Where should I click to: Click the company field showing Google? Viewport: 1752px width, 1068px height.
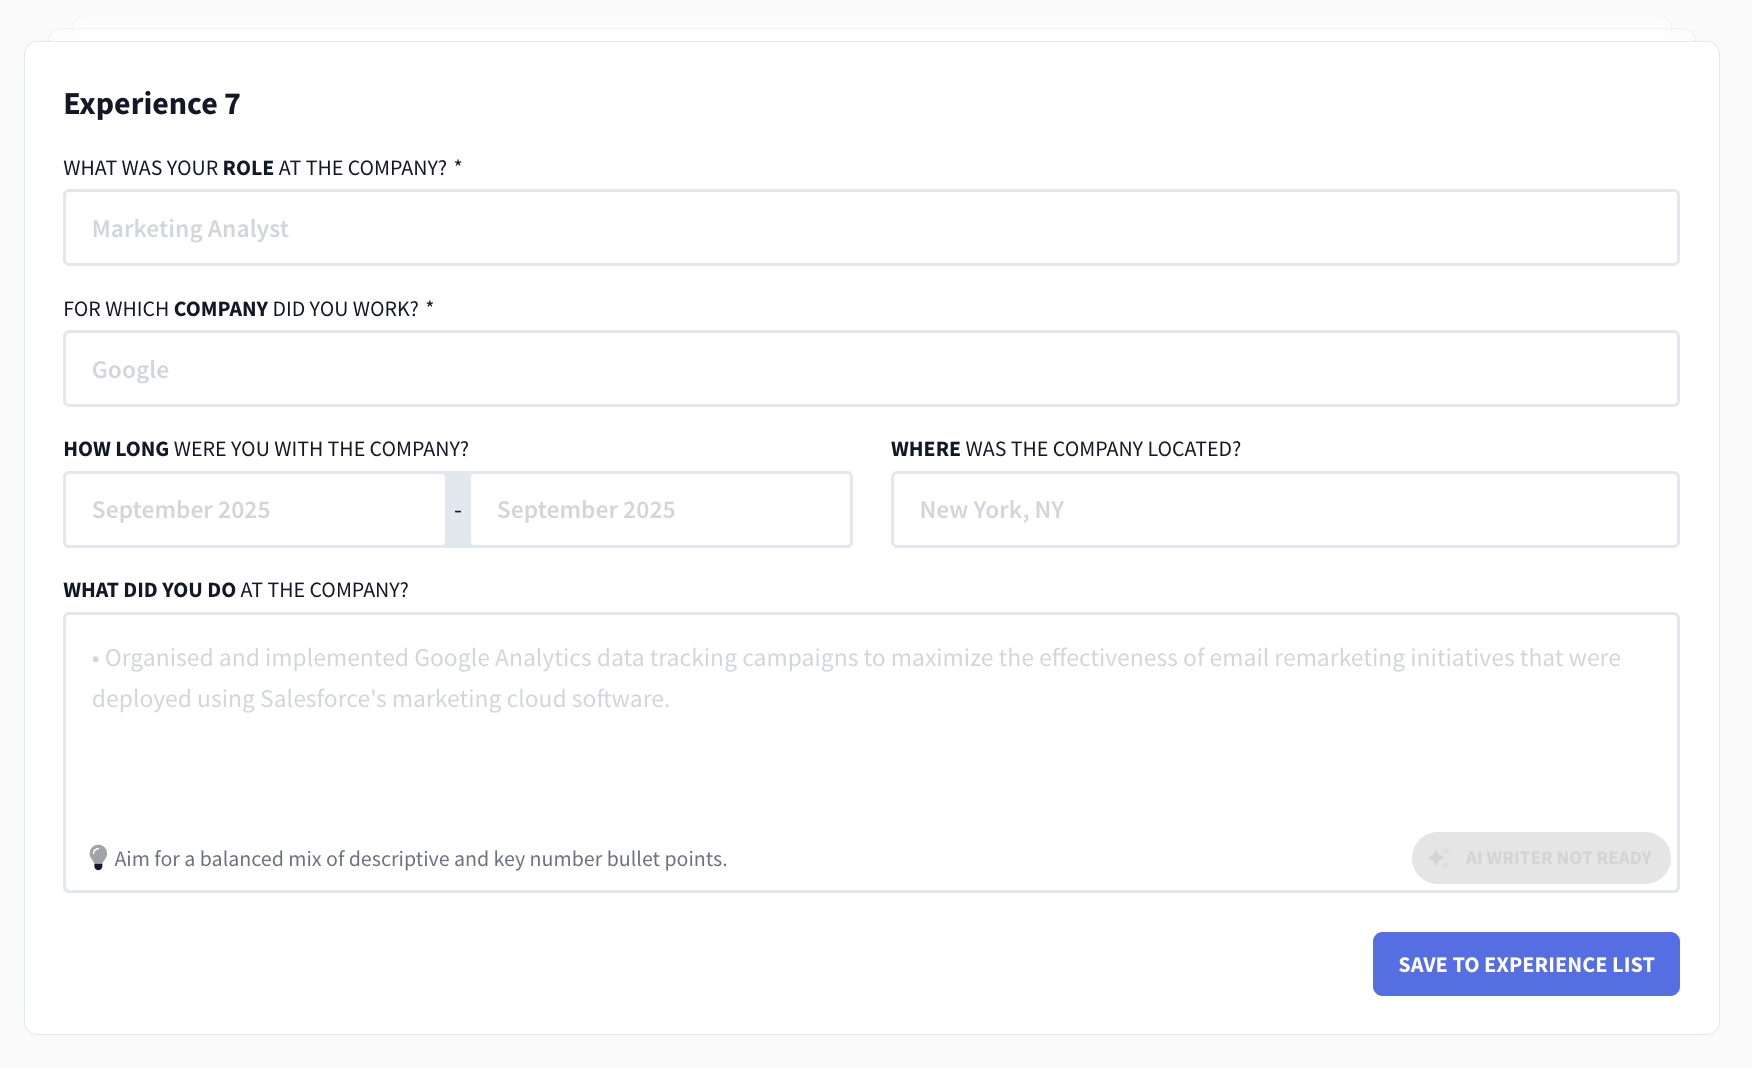tap(871, 369)
